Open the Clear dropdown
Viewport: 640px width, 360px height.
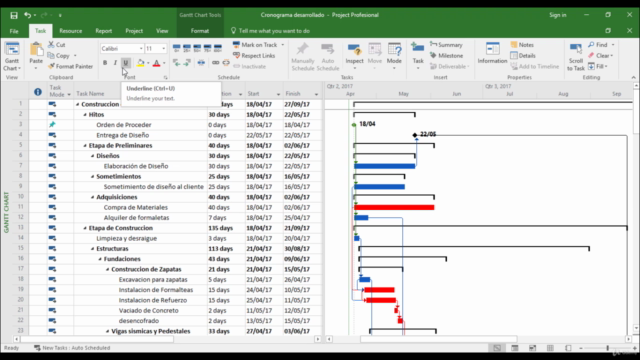click(x=601, y=56)
